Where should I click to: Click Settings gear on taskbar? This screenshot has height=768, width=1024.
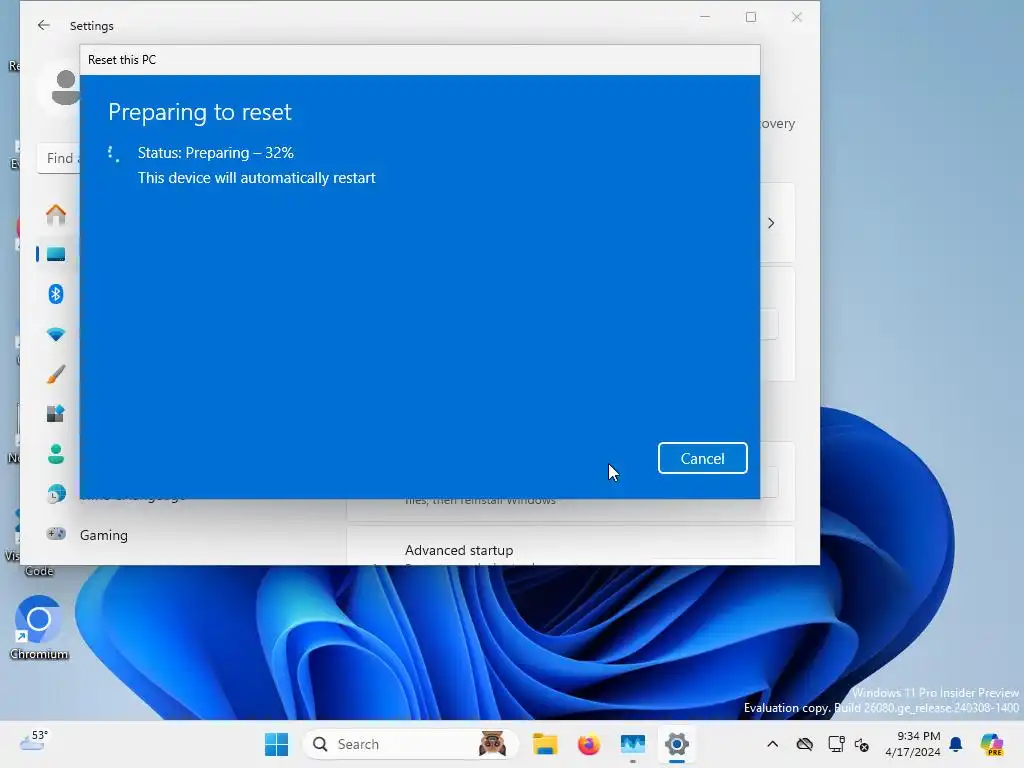tap(677, 744)
